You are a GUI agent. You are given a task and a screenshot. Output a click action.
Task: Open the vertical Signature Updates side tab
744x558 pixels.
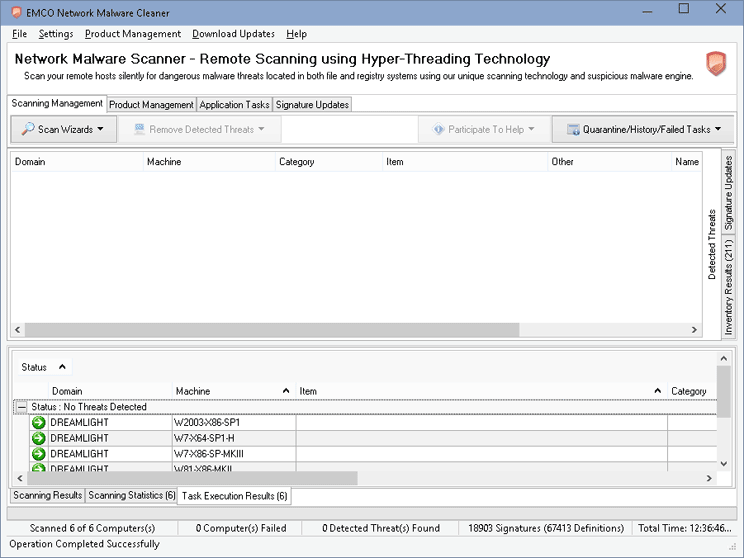coord(728,192)
